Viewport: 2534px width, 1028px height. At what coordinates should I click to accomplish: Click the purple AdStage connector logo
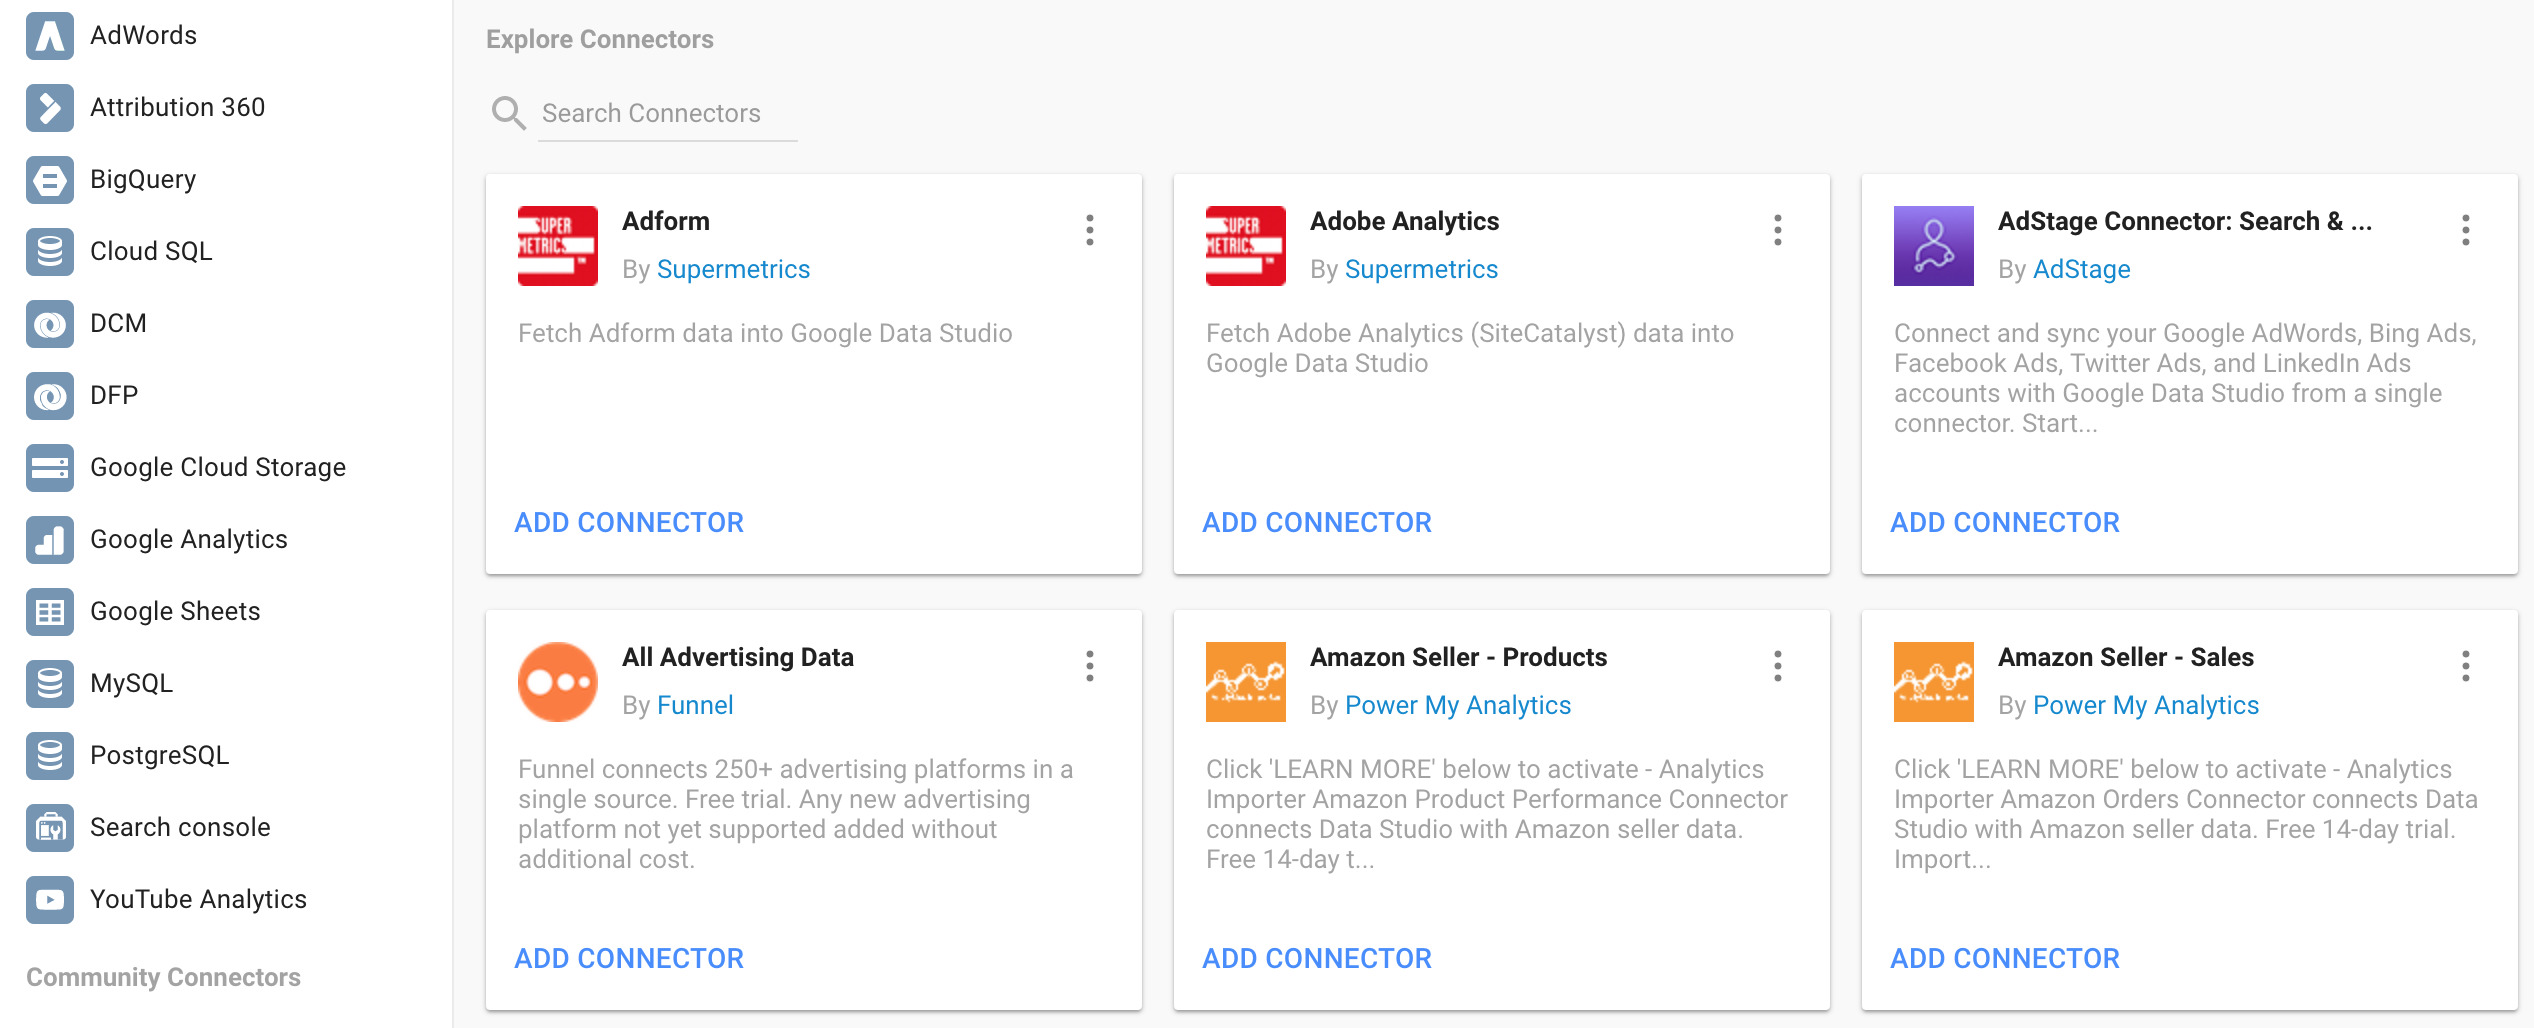1934,246
